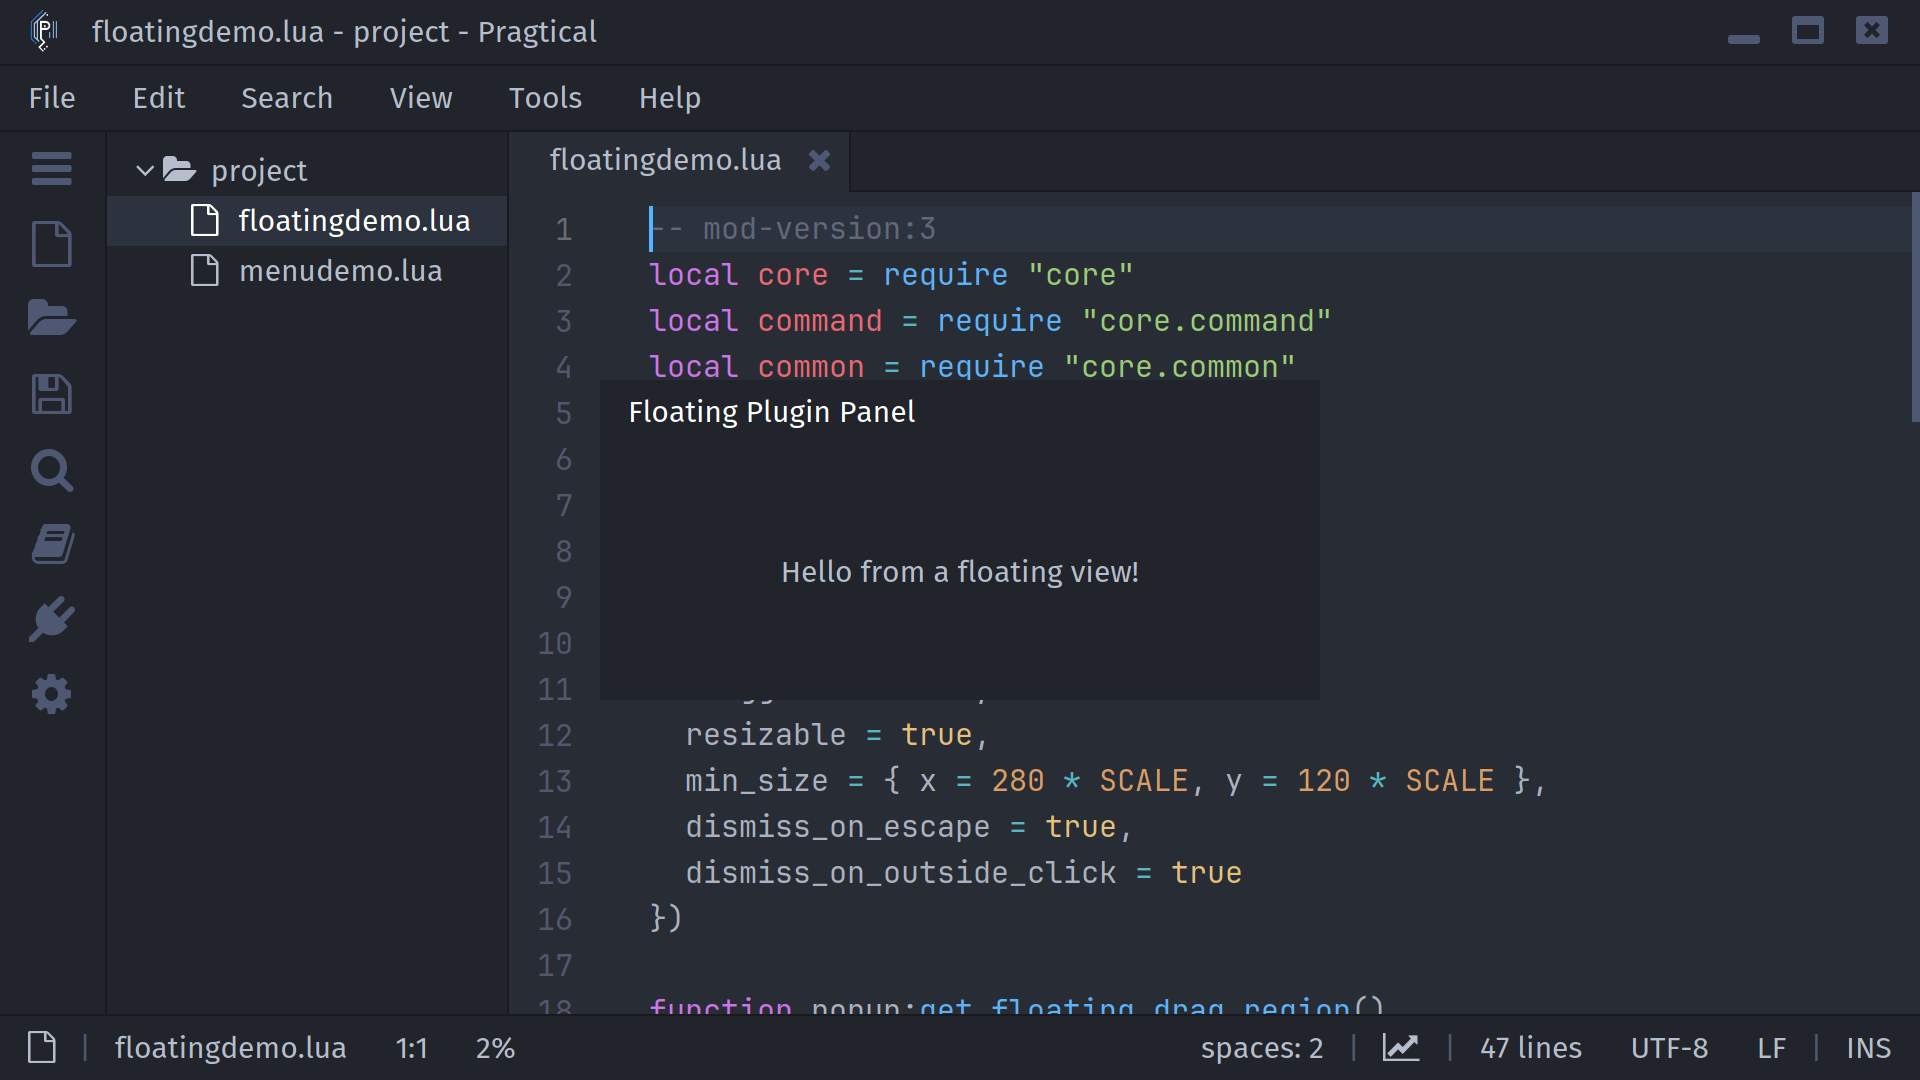Click the number 280 on line 13
Screen dimensions: 1920x1080
[1018, 781]
